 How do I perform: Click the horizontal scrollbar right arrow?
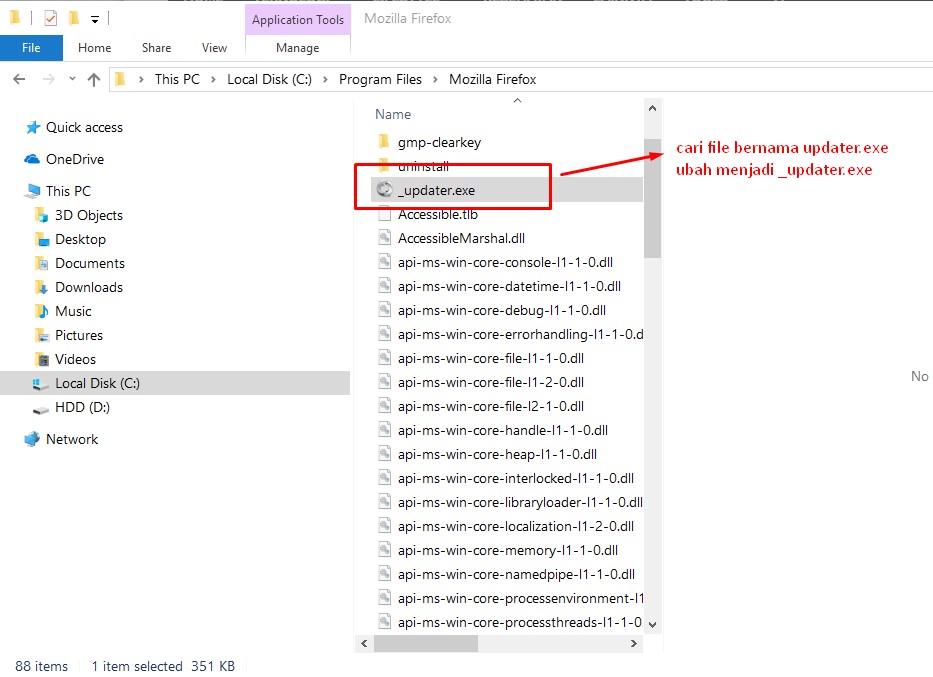pos(633,643)
